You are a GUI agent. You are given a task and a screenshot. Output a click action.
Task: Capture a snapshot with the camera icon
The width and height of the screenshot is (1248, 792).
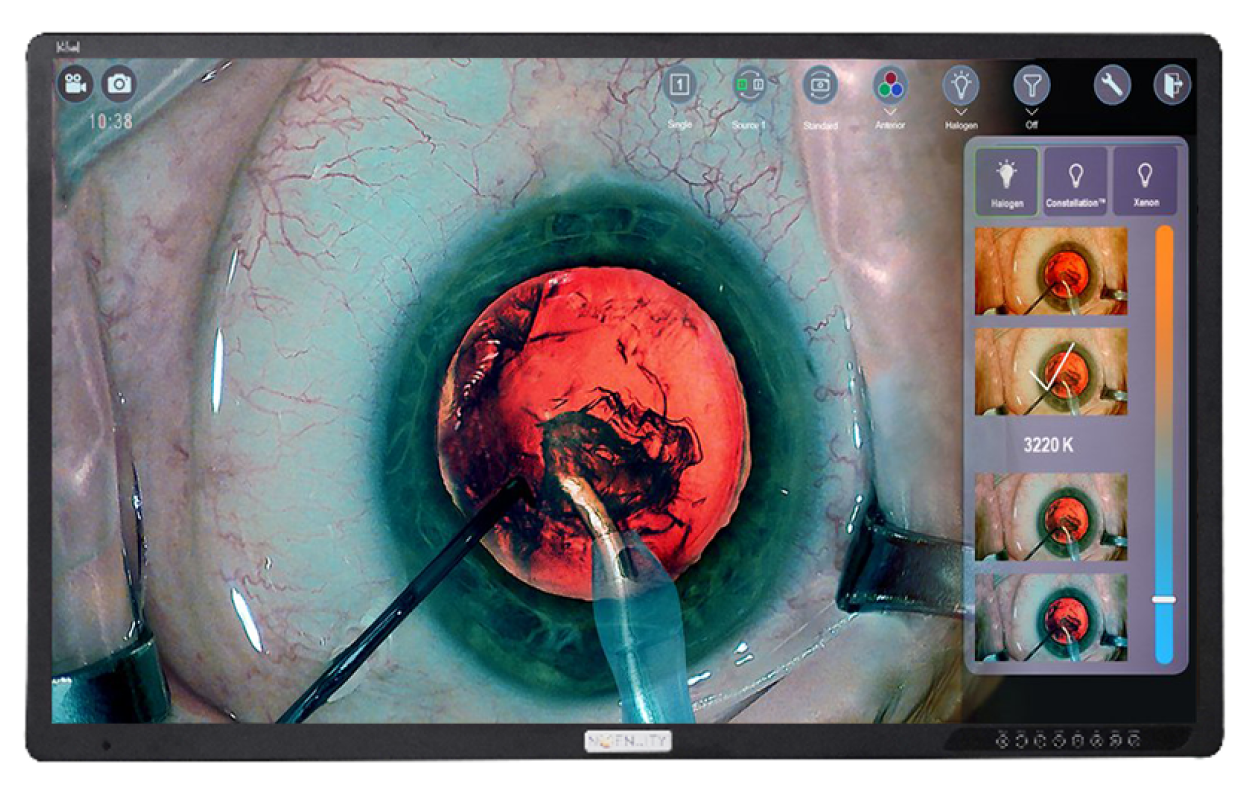(x=119, y=84)
